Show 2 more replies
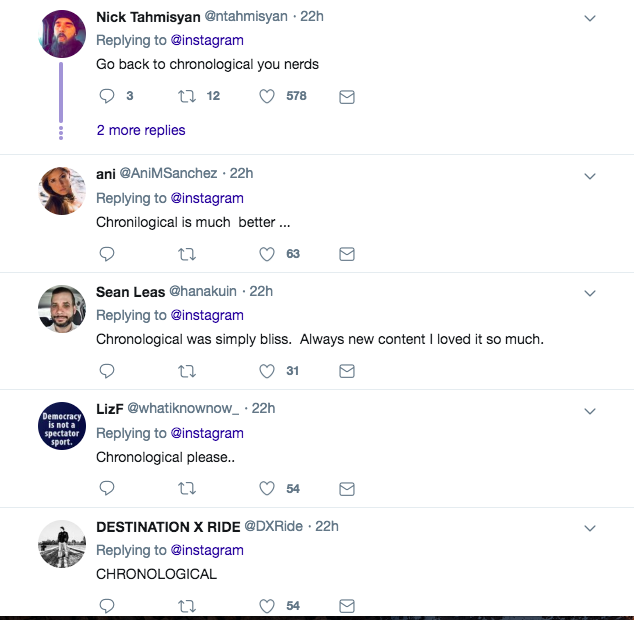Image resolution: width=634 pixels, height=620 pixels. (141, 130)
